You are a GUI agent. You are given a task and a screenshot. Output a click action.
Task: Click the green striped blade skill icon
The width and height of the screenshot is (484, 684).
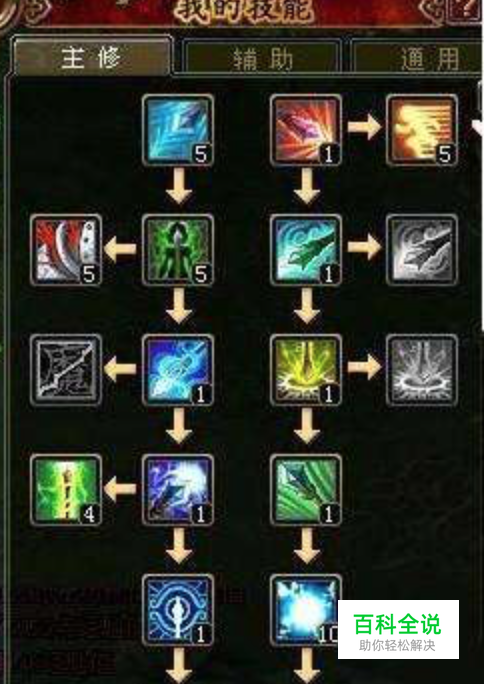pyautogui.click(x=306, y=489)
